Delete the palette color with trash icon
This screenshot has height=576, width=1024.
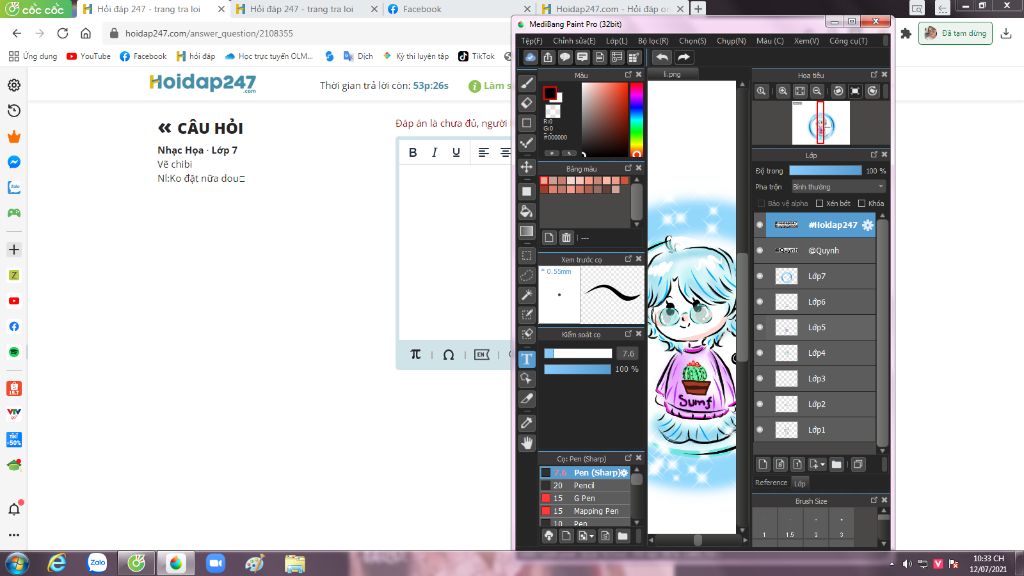566,238
